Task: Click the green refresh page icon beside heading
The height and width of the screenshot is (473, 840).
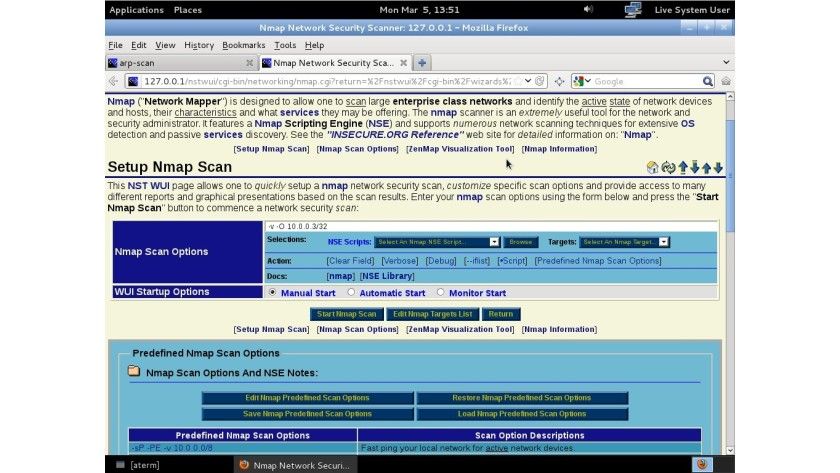Action: coord(668,168)
